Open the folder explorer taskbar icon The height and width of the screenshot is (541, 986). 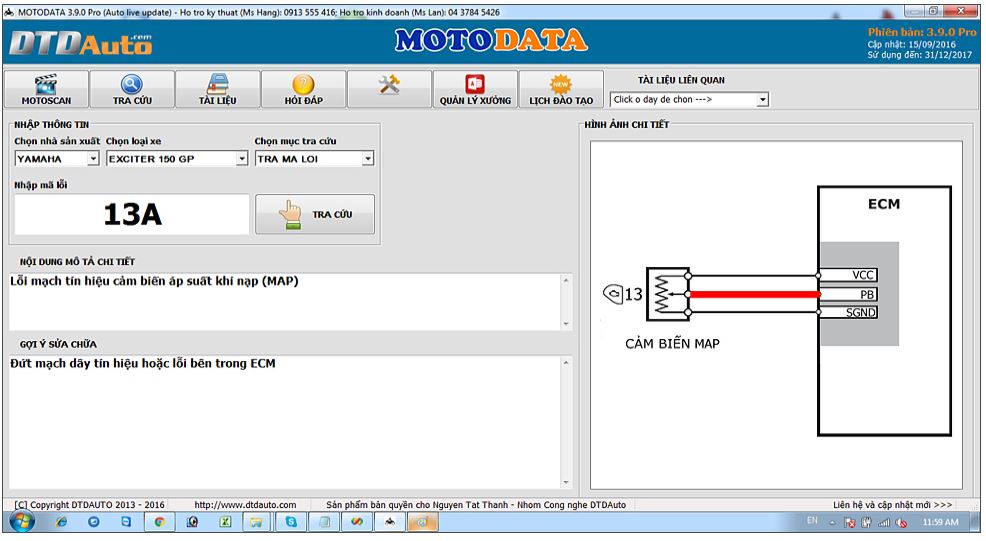pyautogui.click(x=257, y=521)
